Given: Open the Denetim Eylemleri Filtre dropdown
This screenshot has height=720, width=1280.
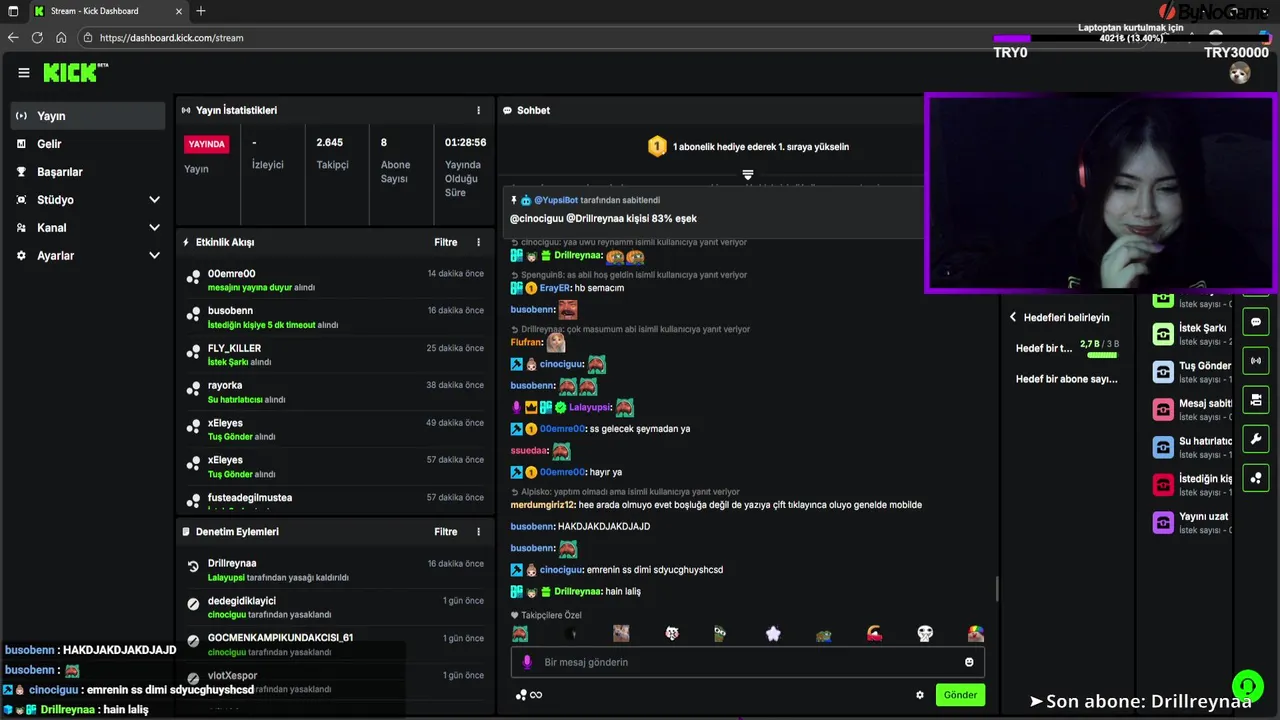Looking at the screenshot, I should 445,532.
